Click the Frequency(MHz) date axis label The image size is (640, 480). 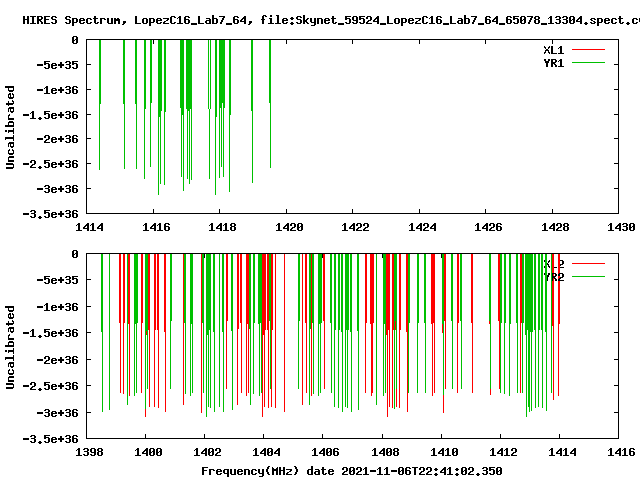tap(351, 471)
